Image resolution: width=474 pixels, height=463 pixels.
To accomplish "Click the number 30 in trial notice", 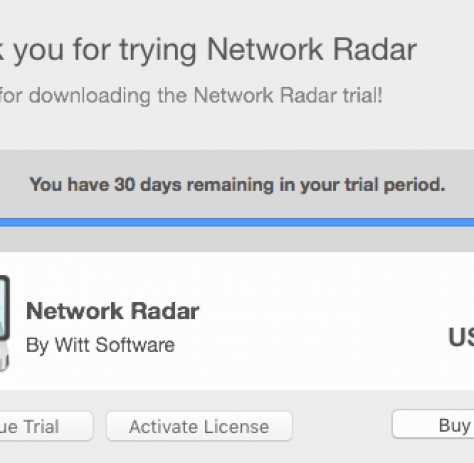I will (x=124, y=184).
